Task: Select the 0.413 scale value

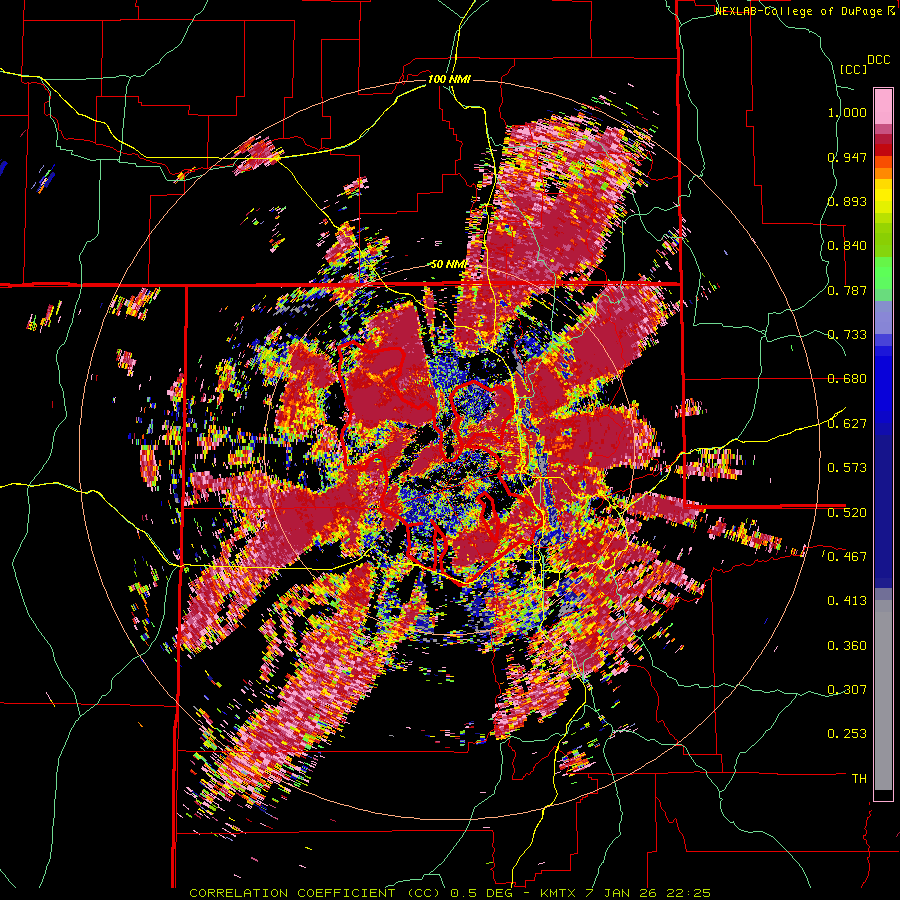Action: coord(847,601)
